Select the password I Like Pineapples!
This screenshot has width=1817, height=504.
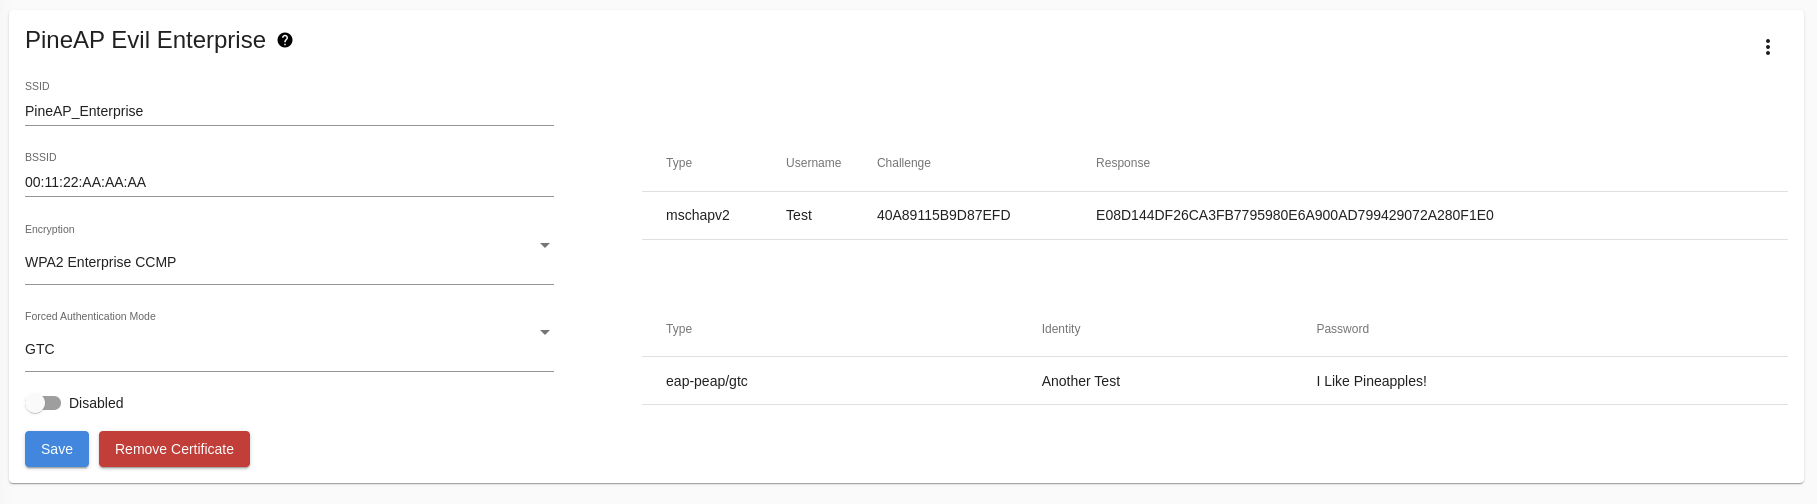tap(1372, 381)
